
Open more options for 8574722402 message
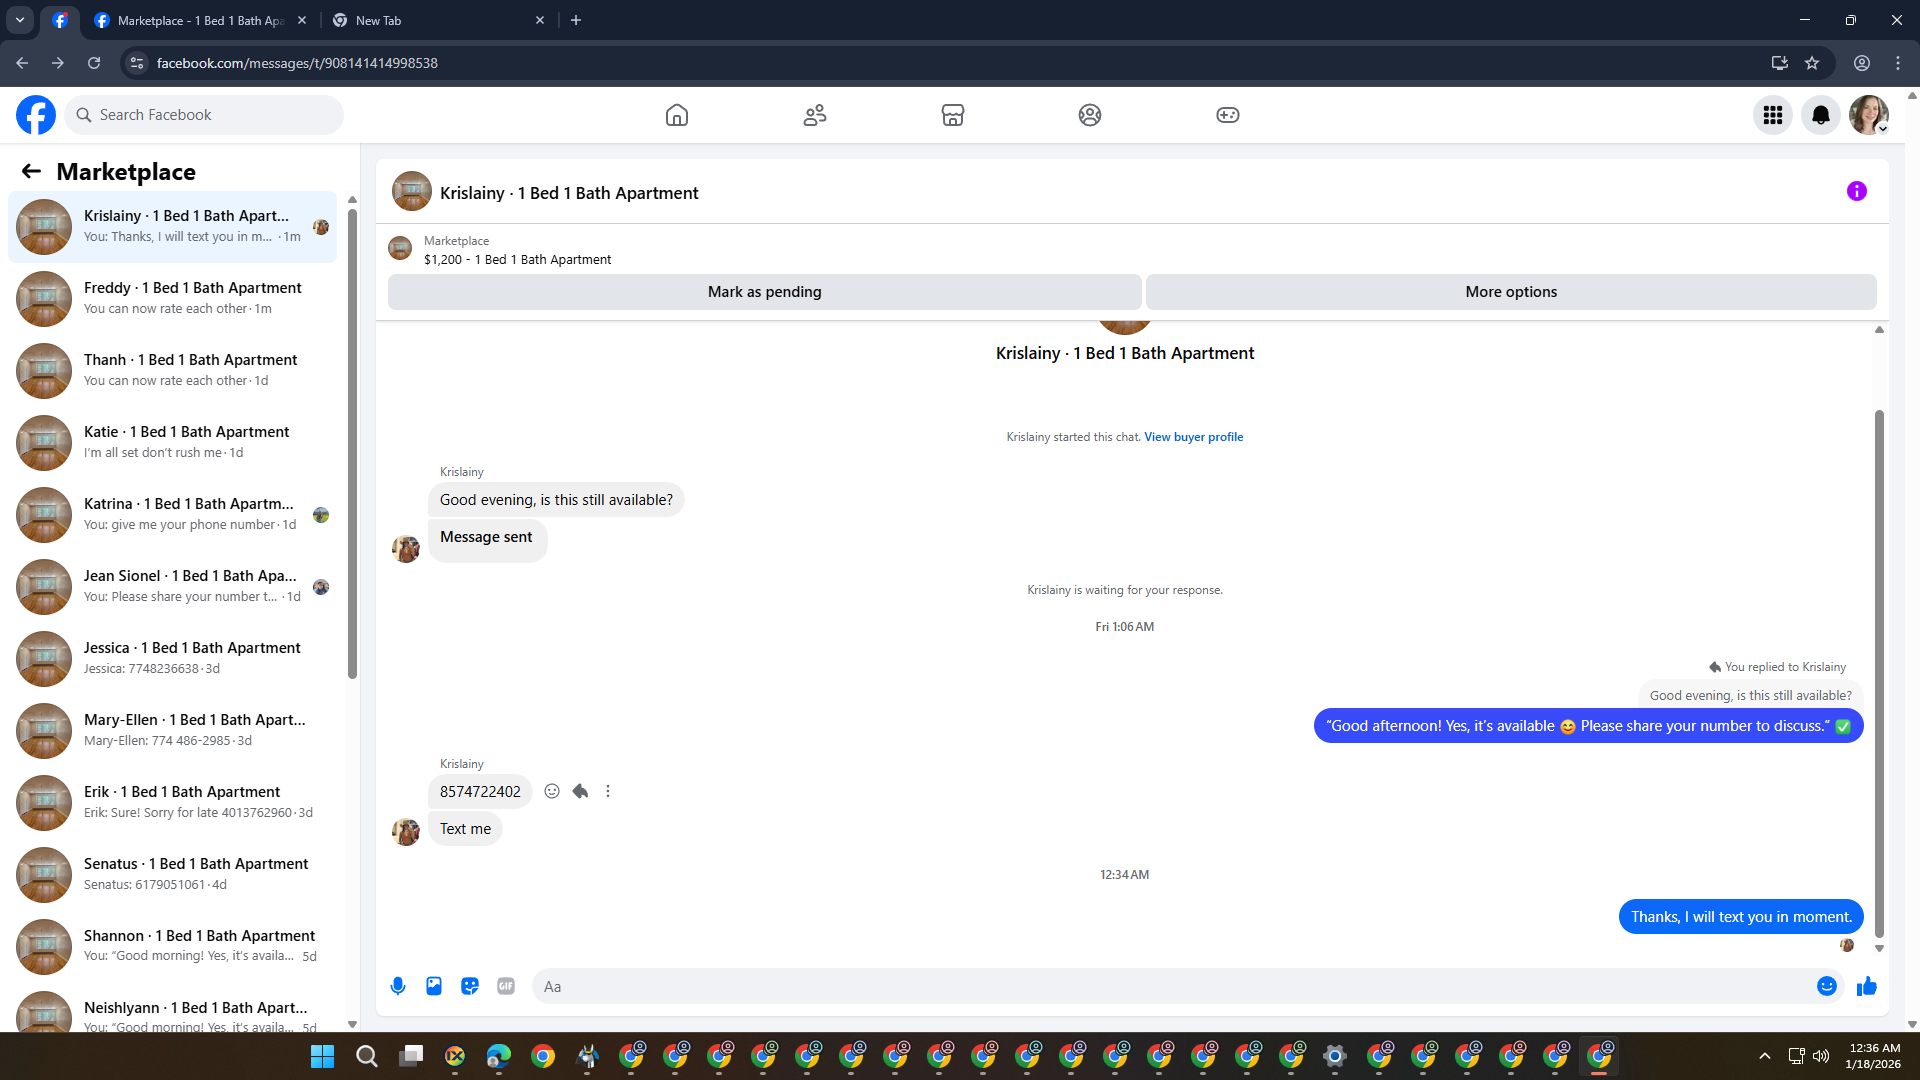coord(608,791)
